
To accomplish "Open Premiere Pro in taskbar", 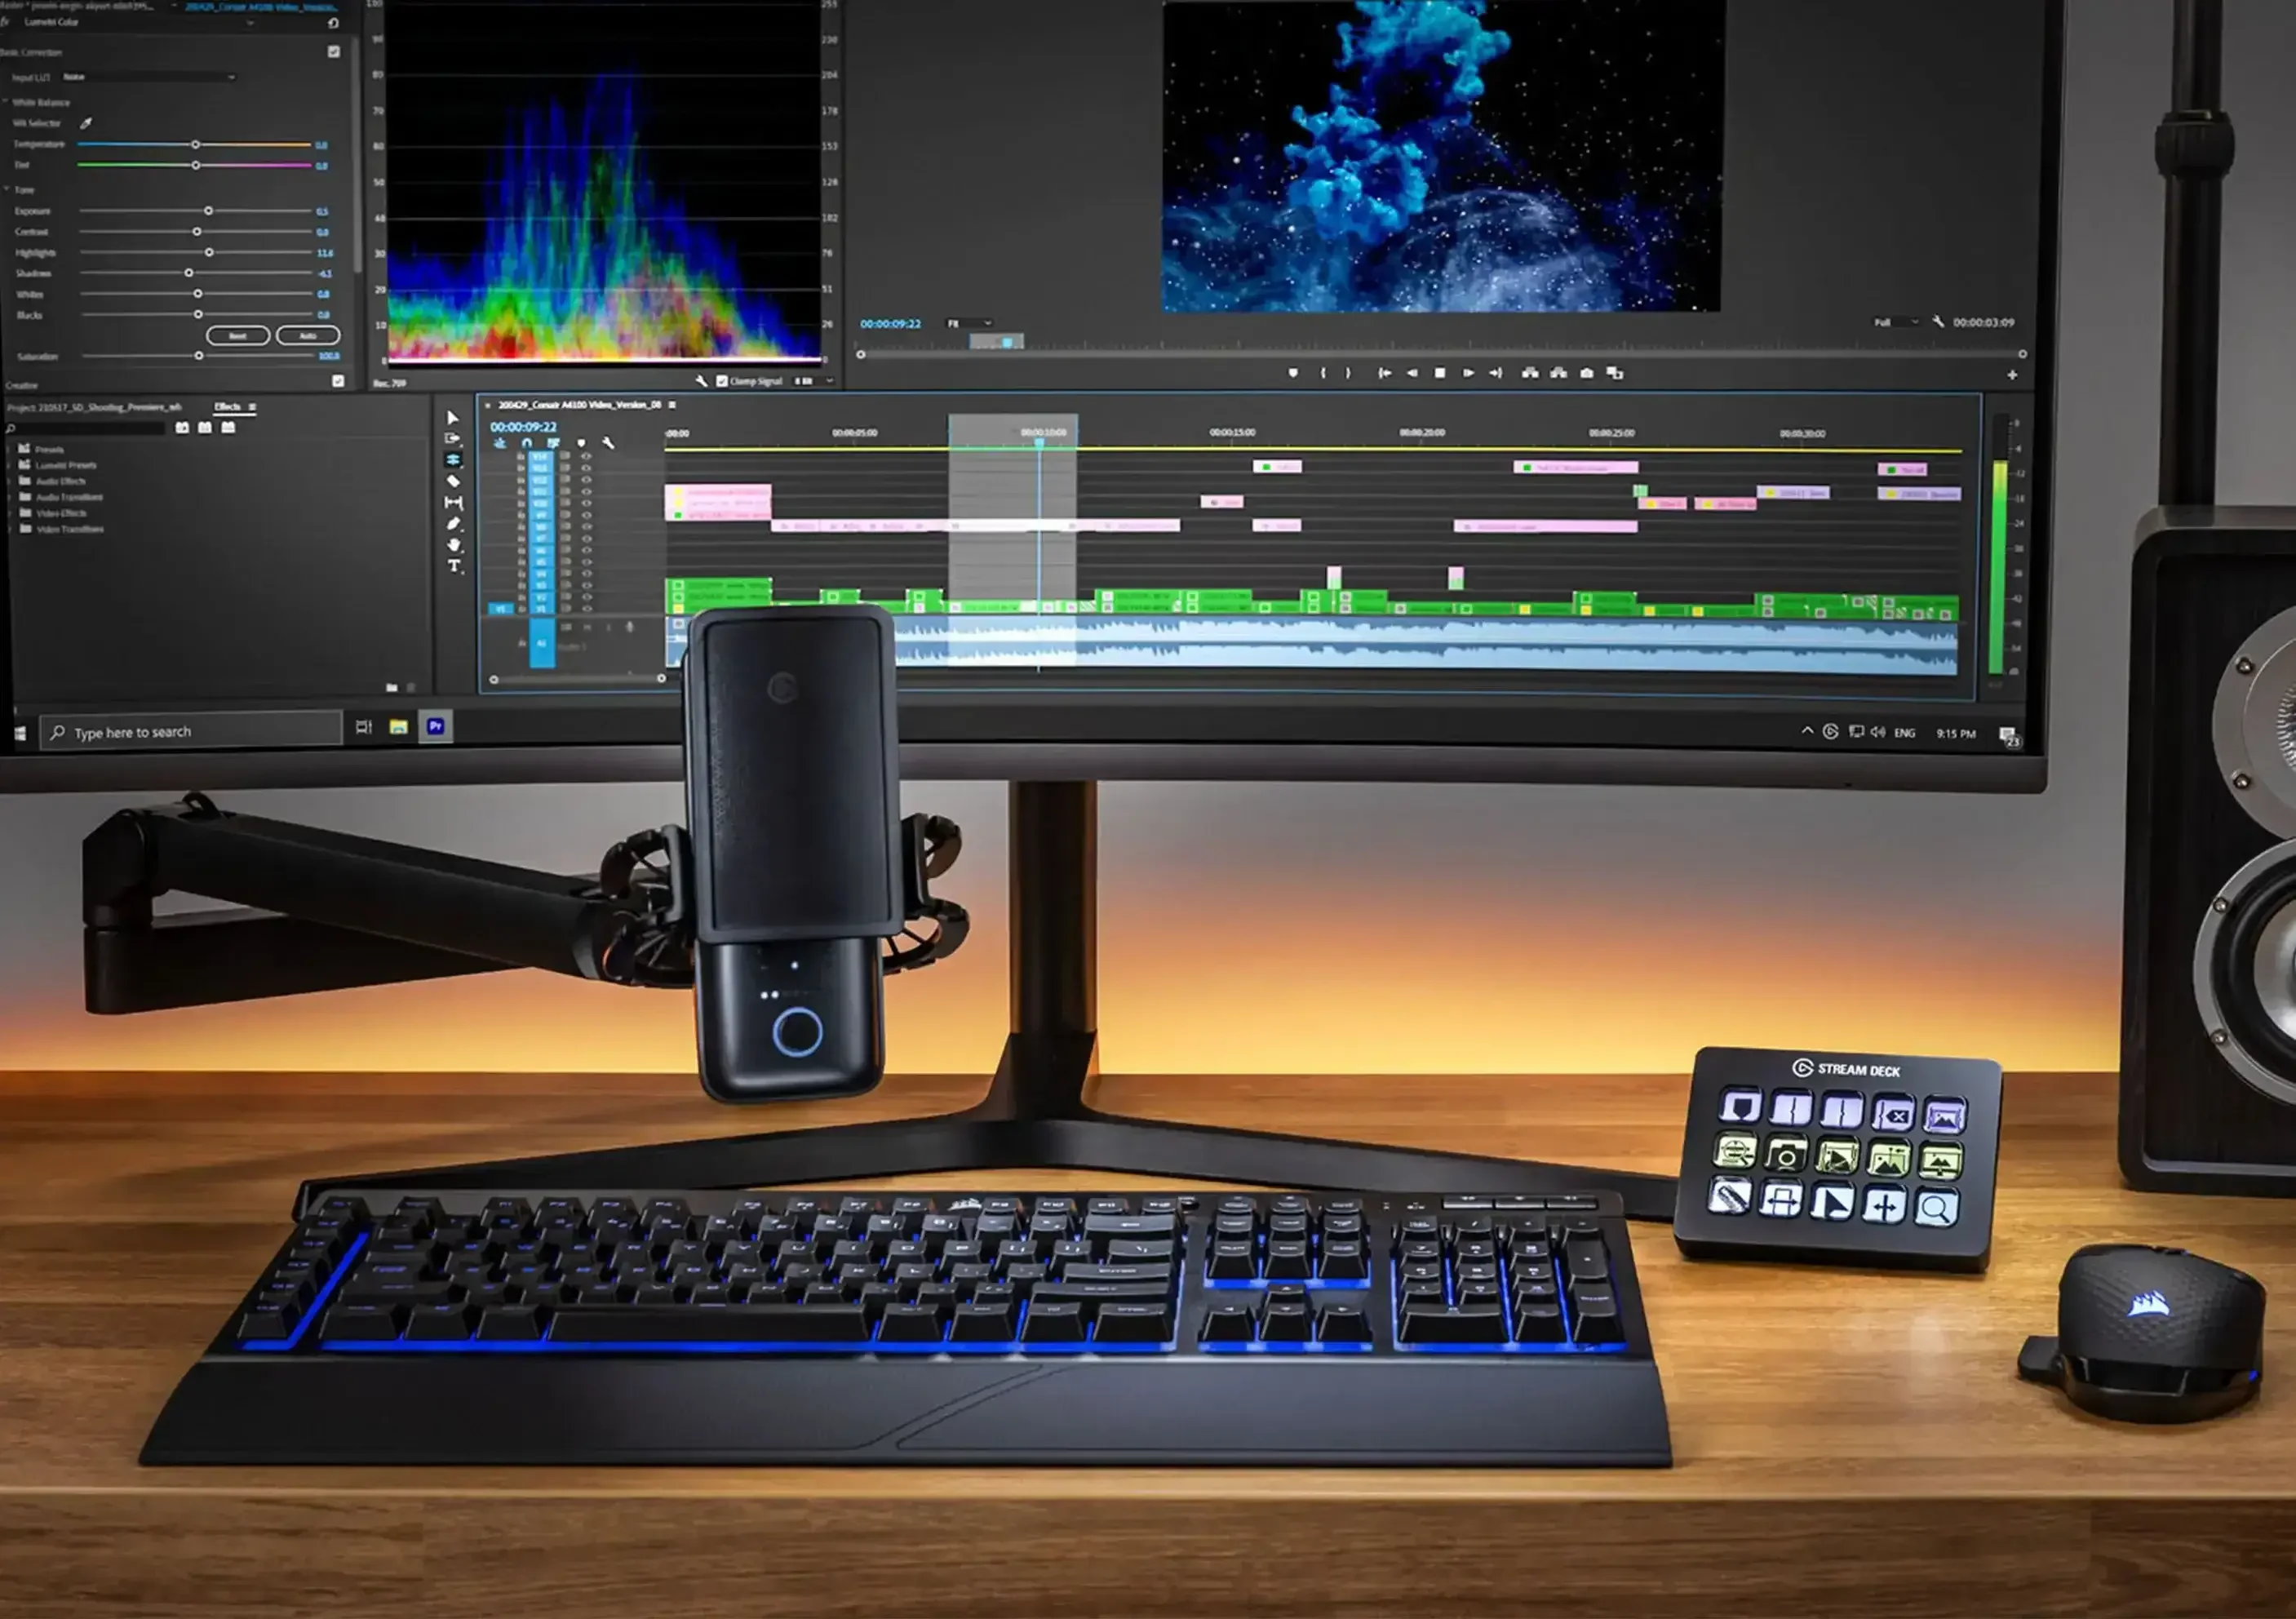I will 435,726.
